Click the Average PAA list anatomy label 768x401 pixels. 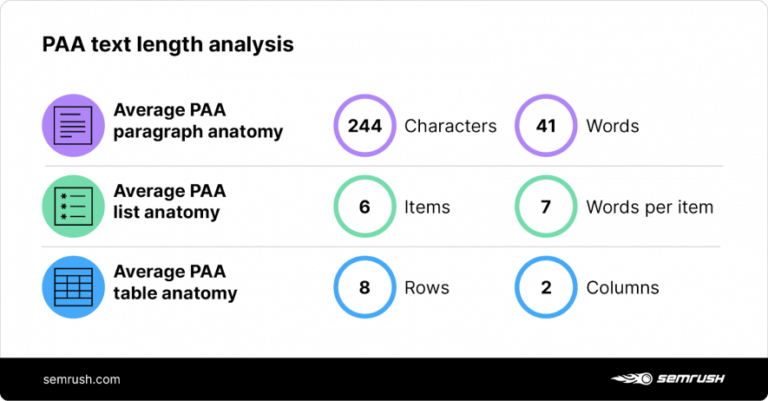pos(169,202)
